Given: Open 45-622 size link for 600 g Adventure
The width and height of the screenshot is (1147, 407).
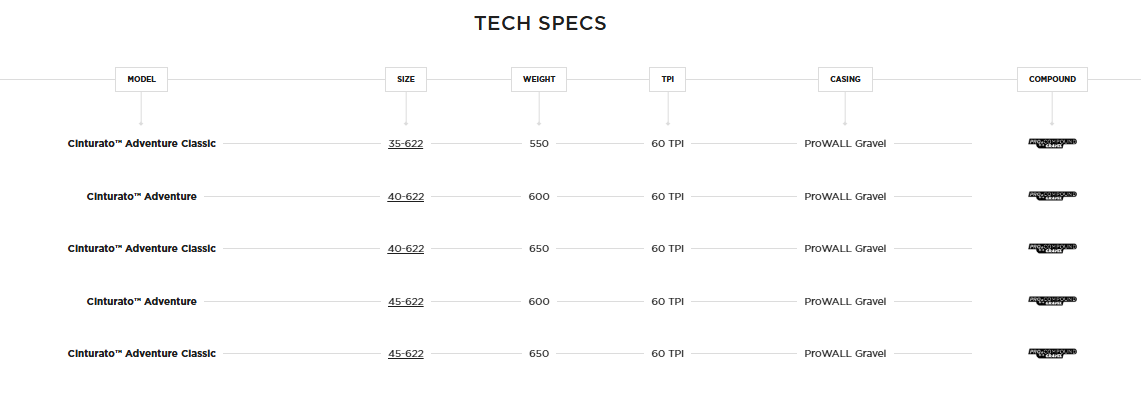Looking at the screenshot, I should tap(405, 301).
